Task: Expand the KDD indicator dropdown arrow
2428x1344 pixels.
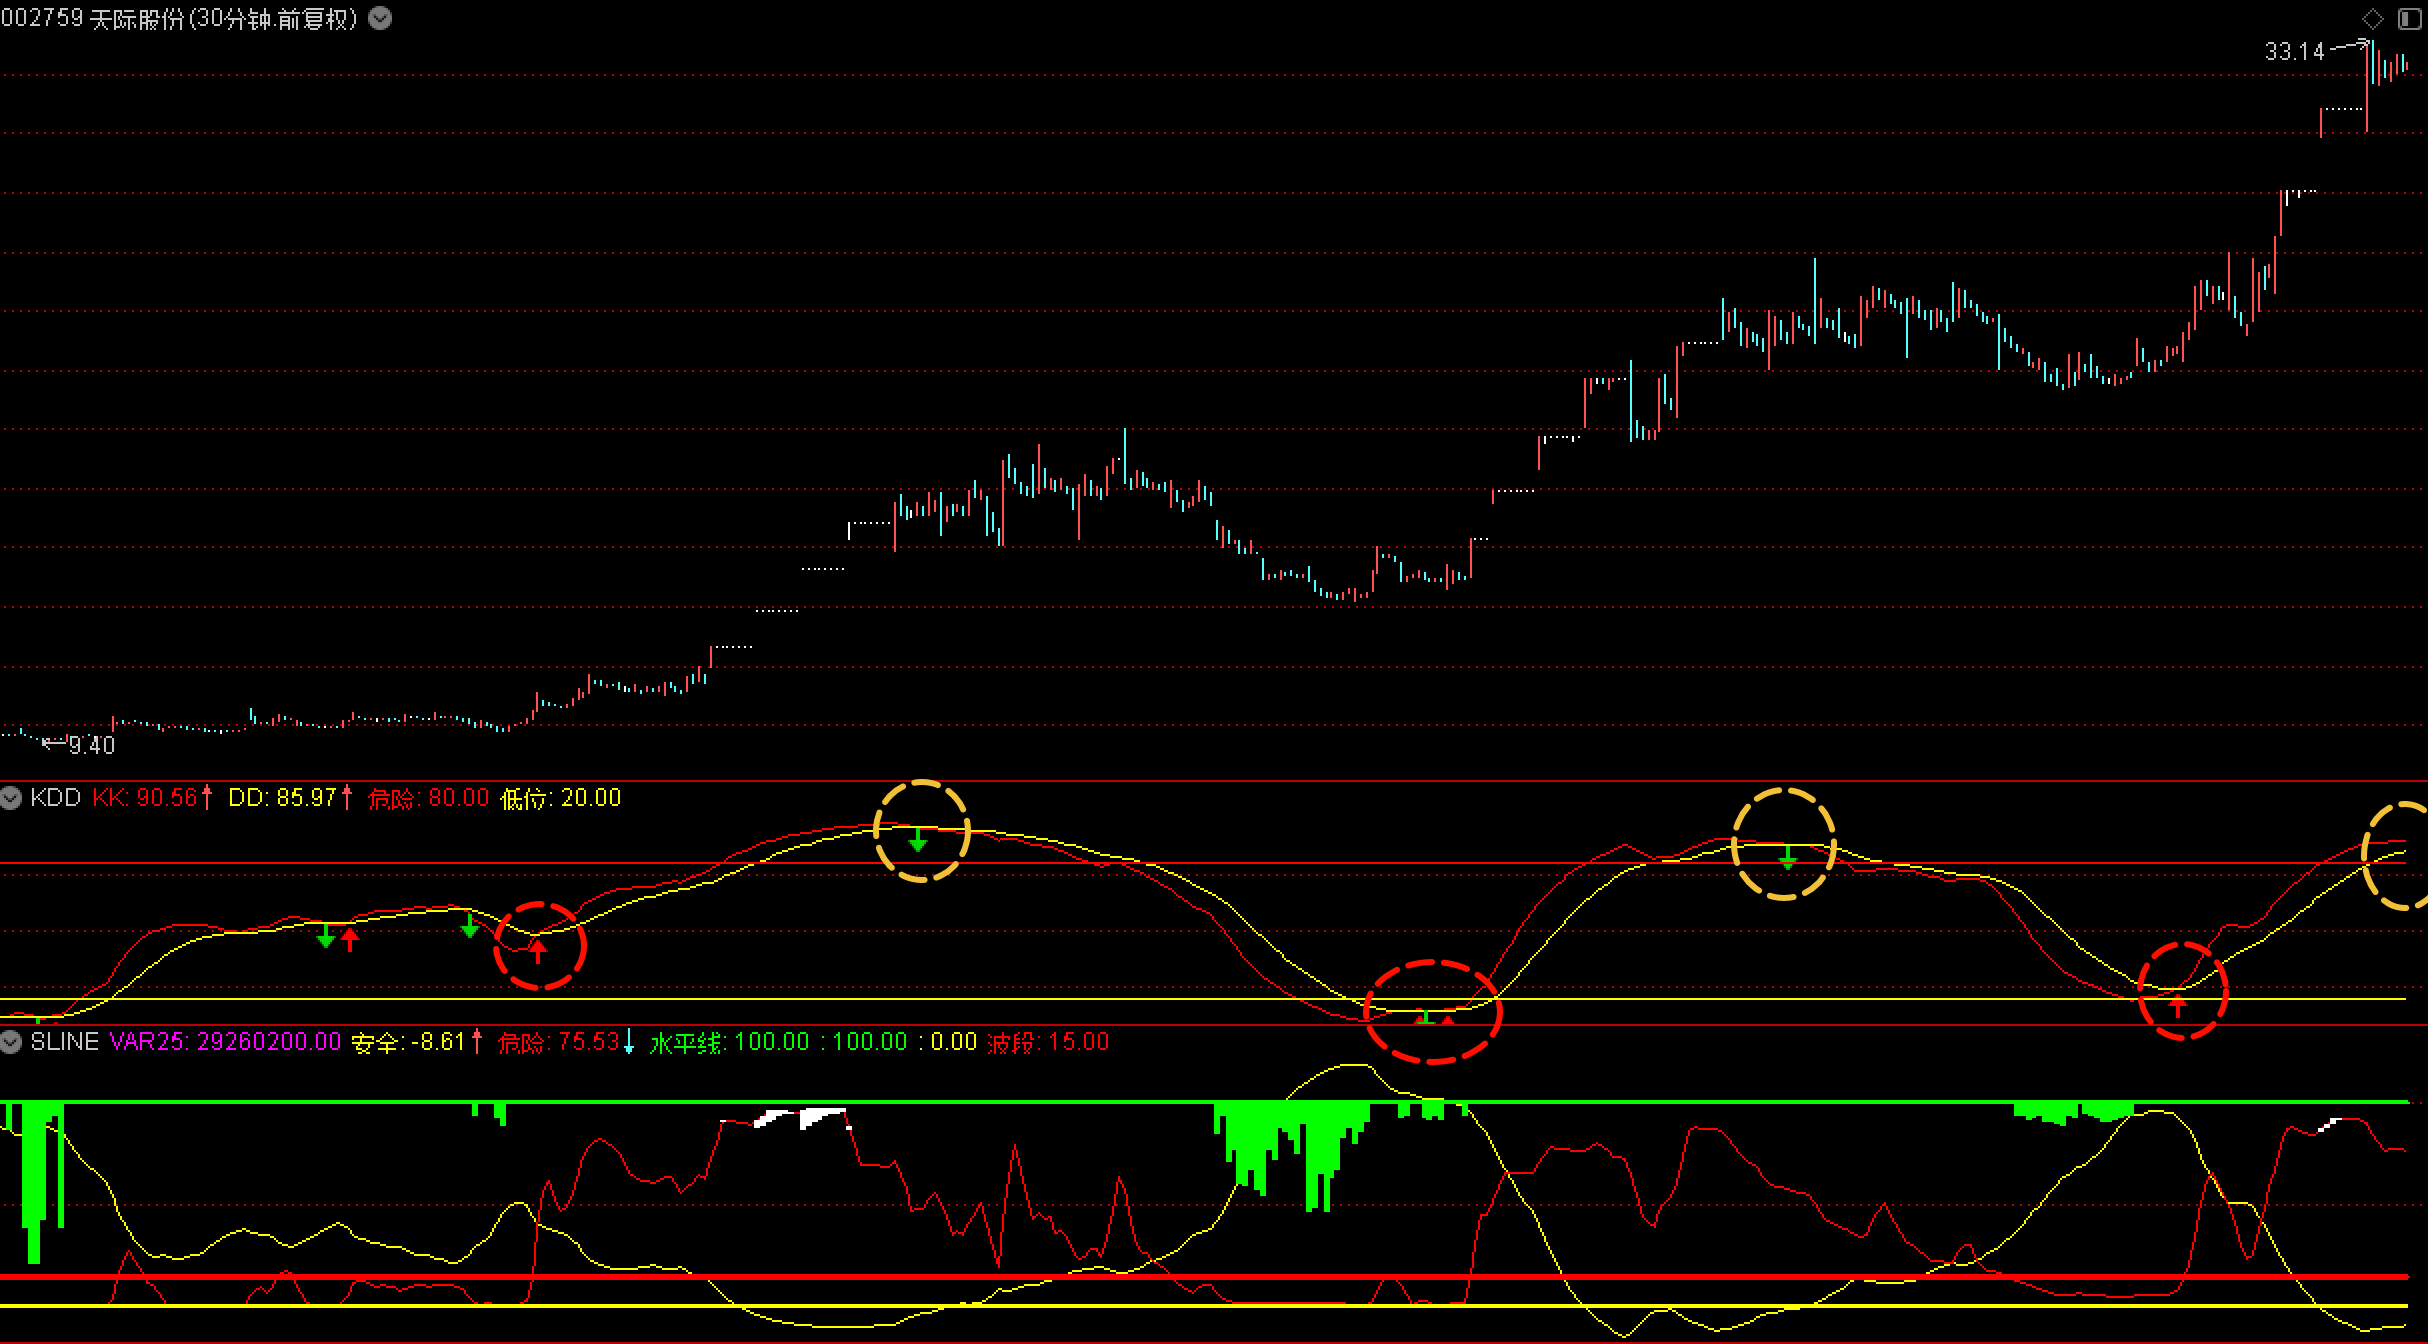Action: click(x=11, y=798)
